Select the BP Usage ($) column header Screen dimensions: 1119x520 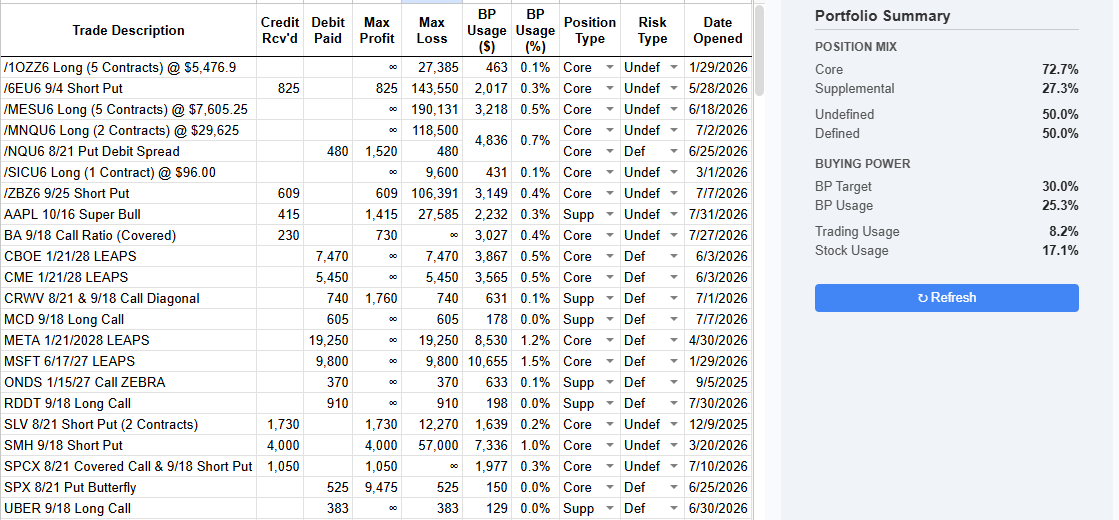pyautogui.click(x=487, y=31)
